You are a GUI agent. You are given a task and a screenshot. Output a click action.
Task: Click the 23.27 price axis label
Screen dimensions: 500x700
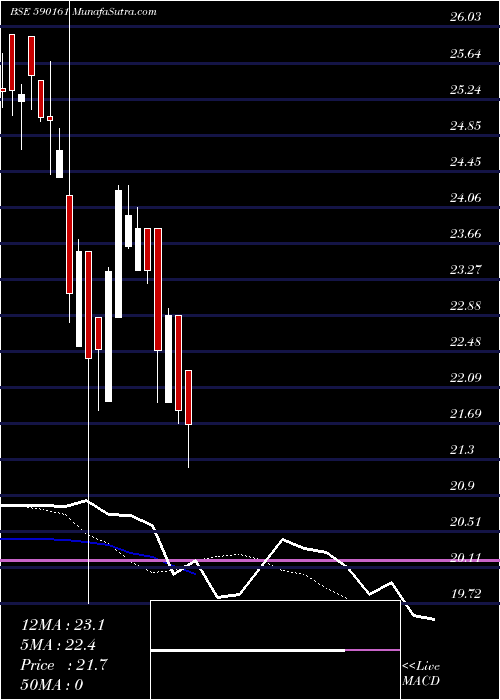coord(466,270)
